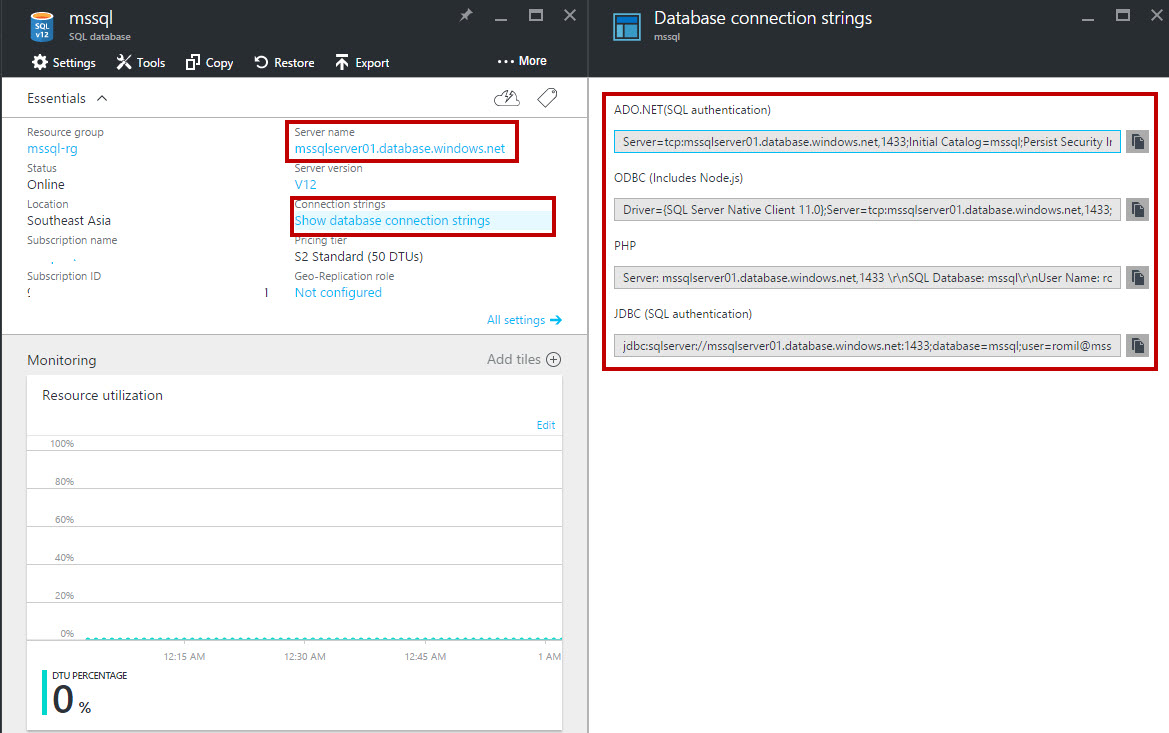Copy the PHP connection string

[x=1138, y=277]
